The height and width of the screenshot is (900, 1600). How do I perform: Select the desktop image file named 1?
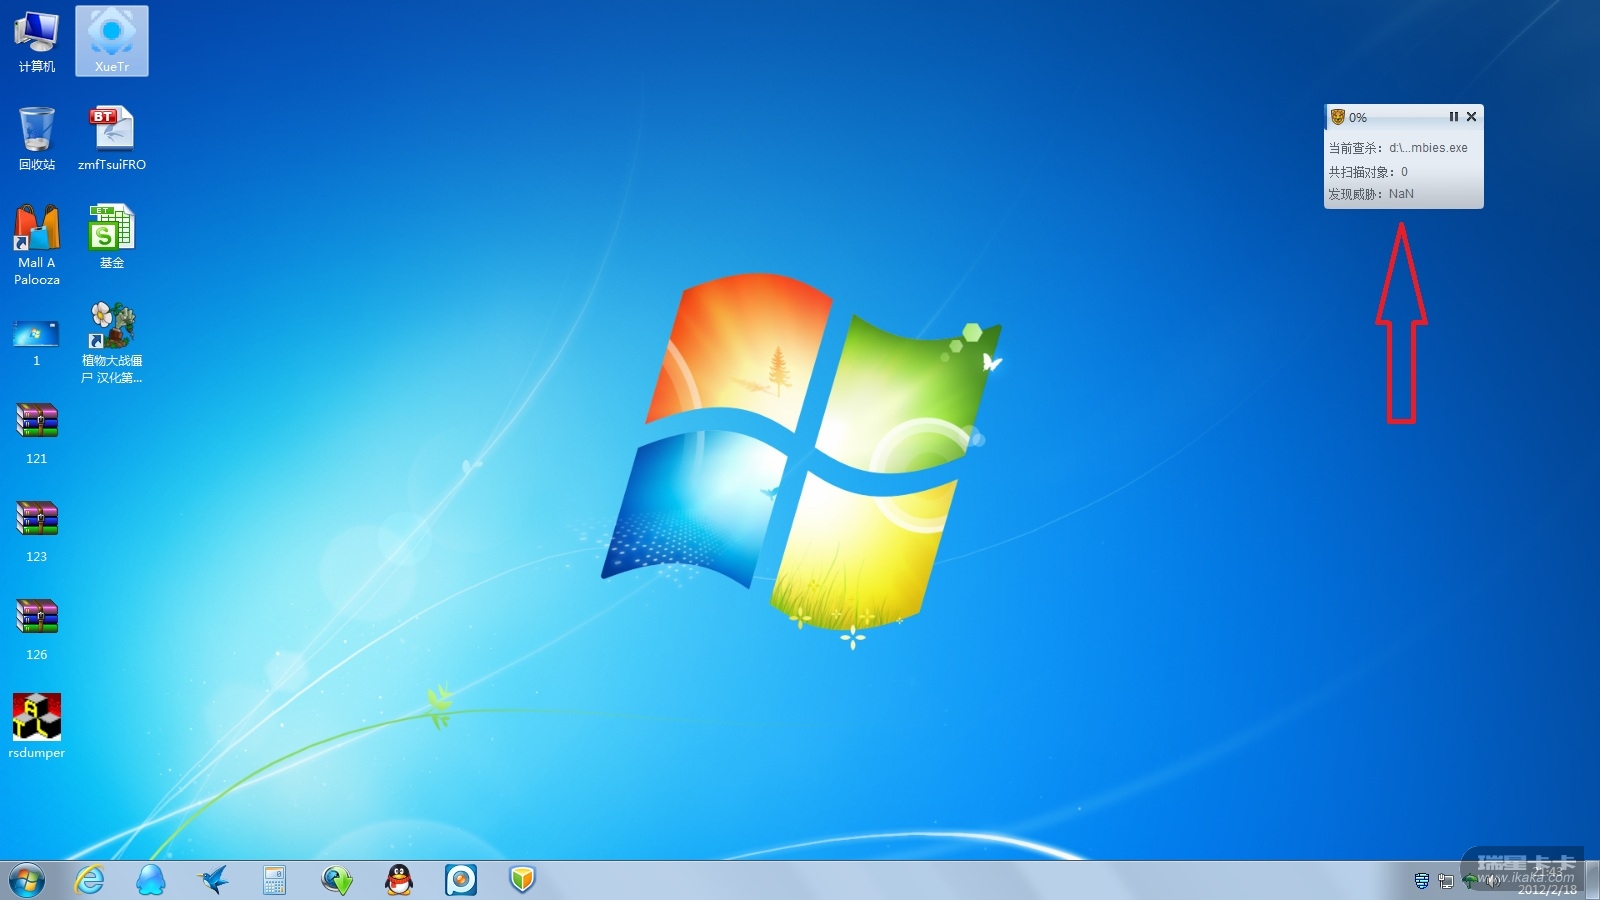[x=37, y=343]
